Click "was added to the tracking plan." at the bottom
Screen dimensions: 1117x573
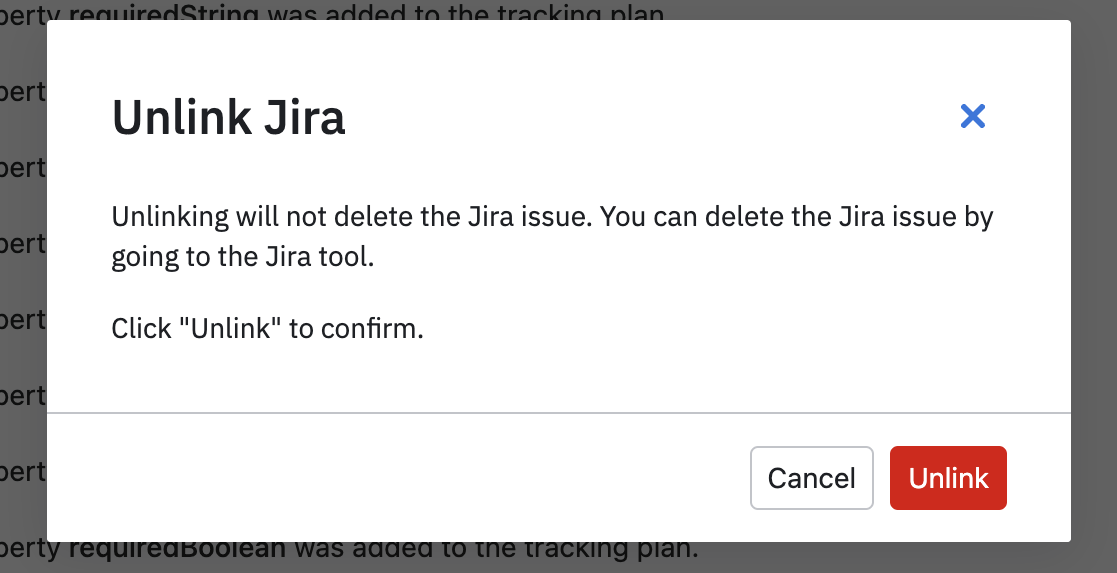tap(497, 549)
